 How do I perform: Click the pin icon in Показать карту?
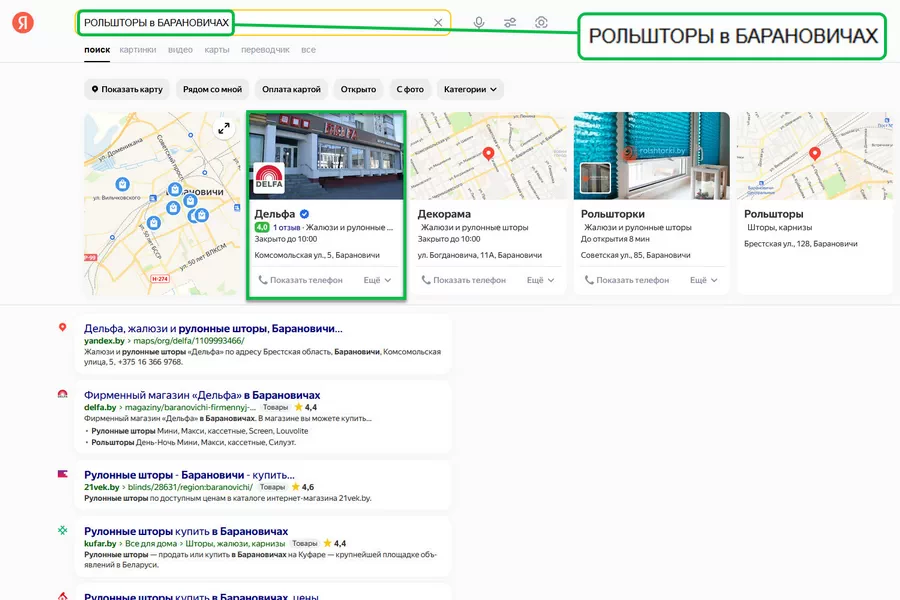[x=95, y=89]
